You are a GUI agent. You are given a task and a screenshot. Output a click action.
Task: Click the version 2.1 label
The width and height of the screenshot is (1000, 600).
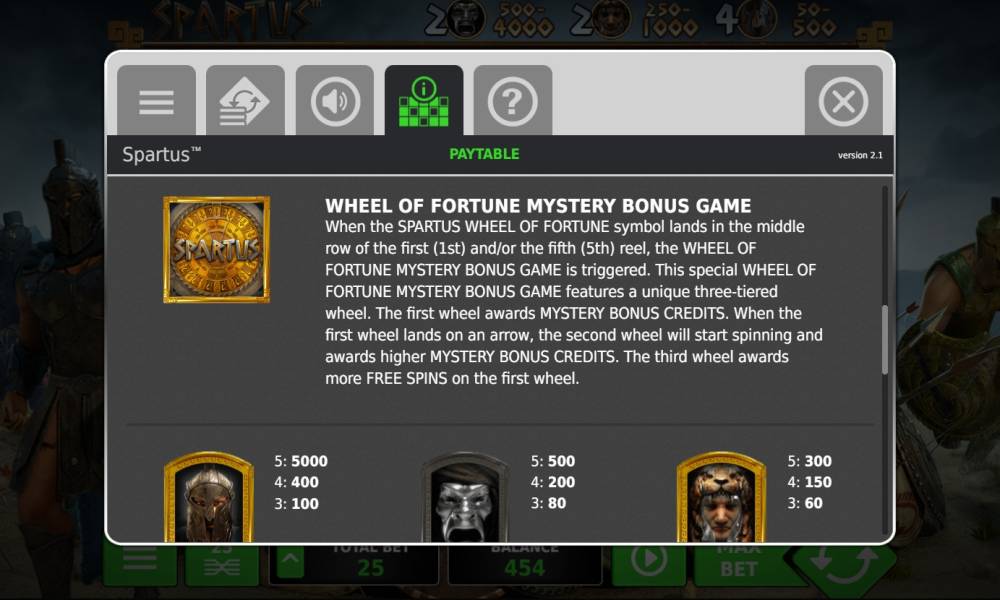coord(860,155)
